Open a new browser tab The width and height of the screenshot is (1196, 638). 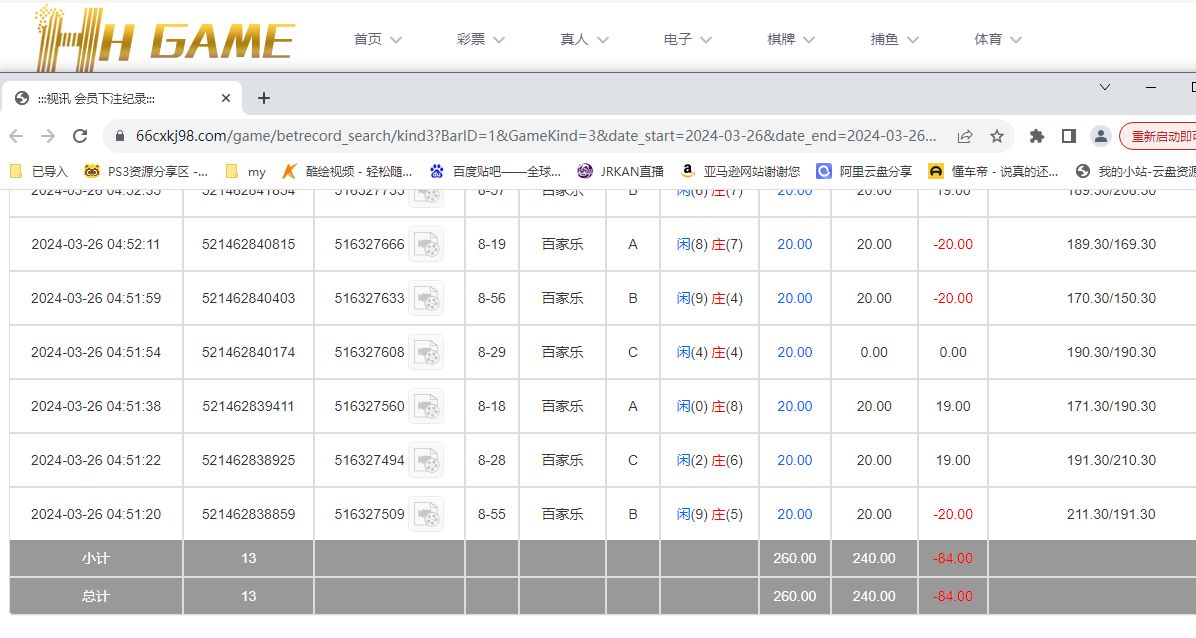pyautogui.click(x=264, y=98)
